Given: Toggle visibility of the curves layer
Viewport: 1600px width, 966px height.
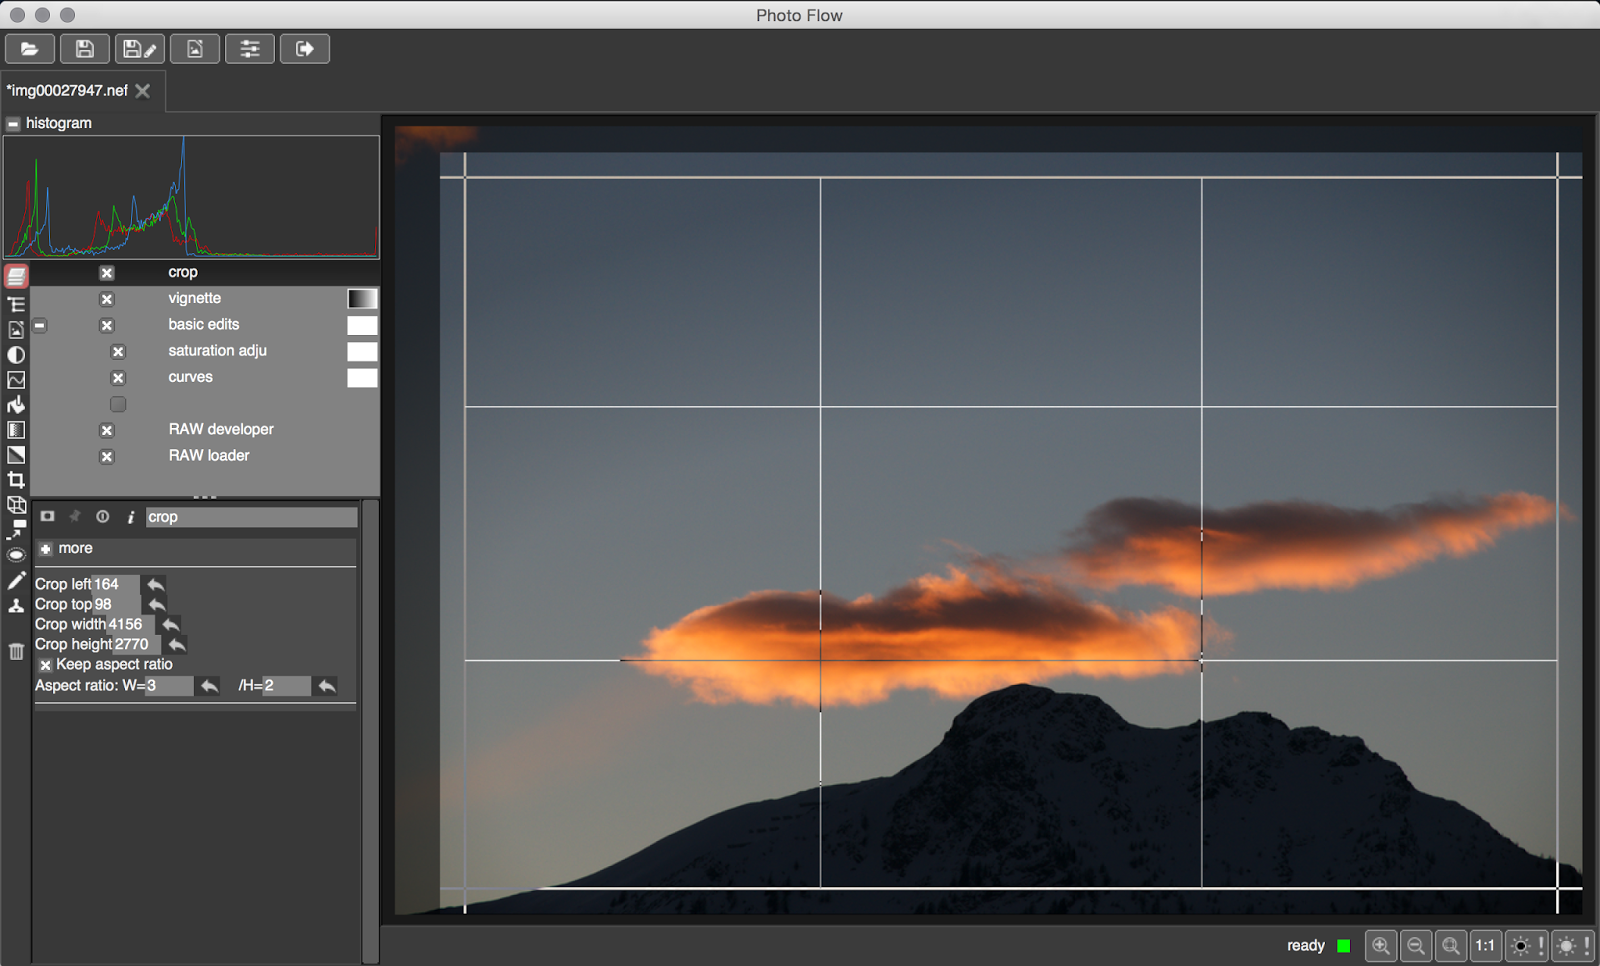Looking at the screenshot, I should 118,378.
